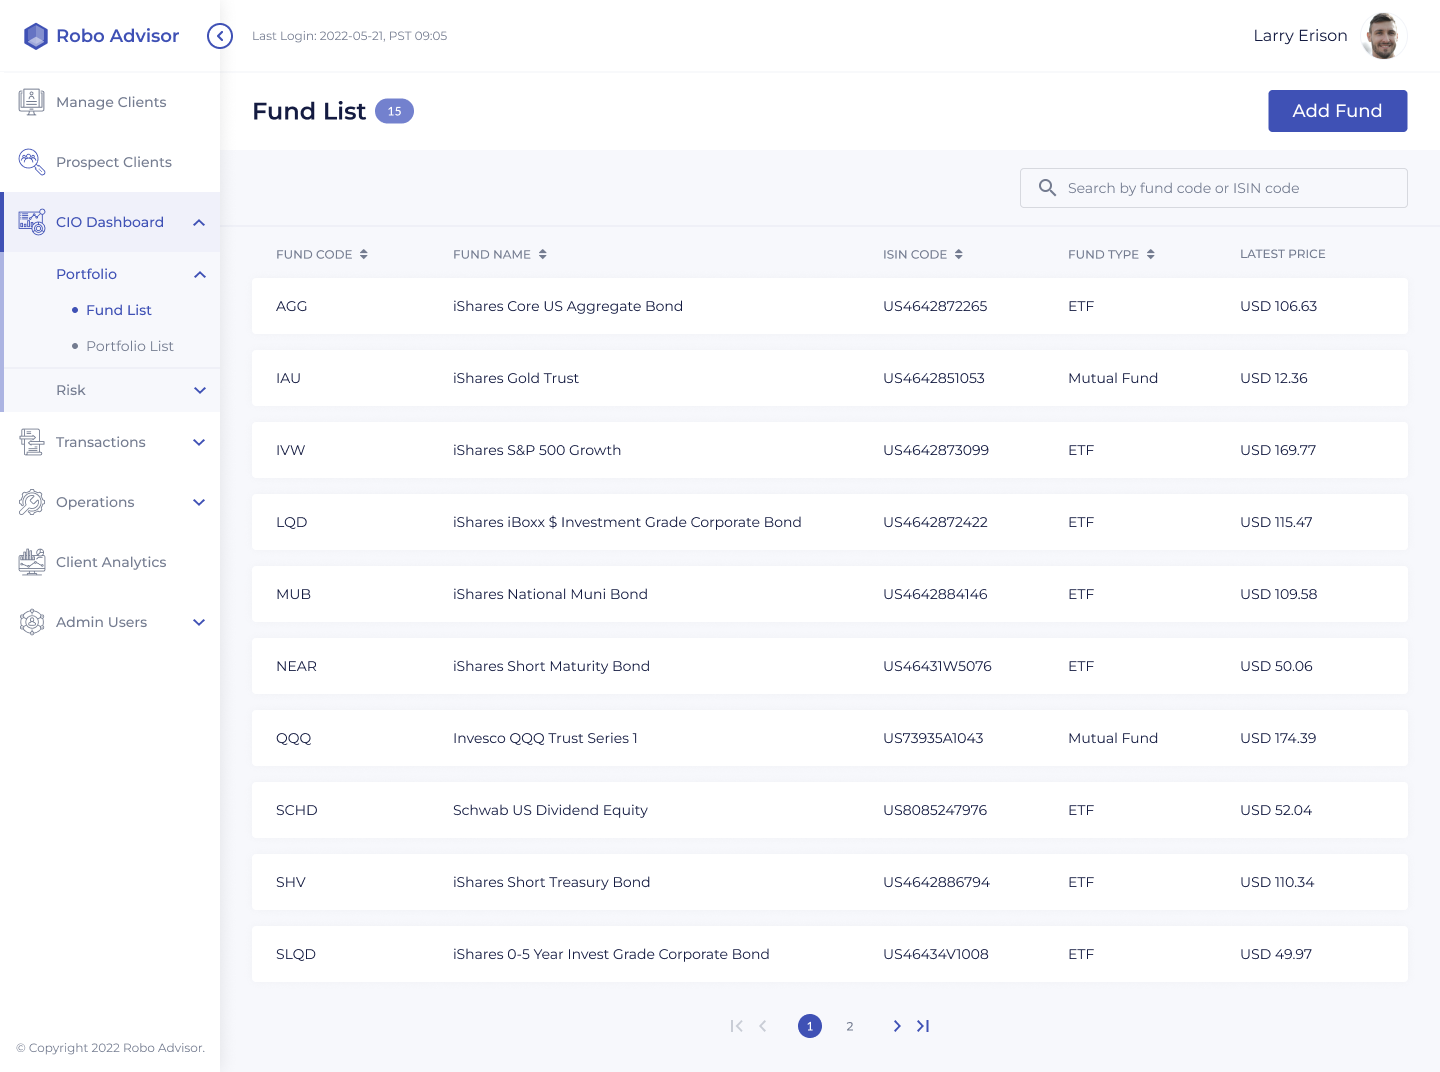1440x1072 pixels.
Task: Click ISIN code US46431W5076
Action: pyautogui.click(x=937, y=666)
